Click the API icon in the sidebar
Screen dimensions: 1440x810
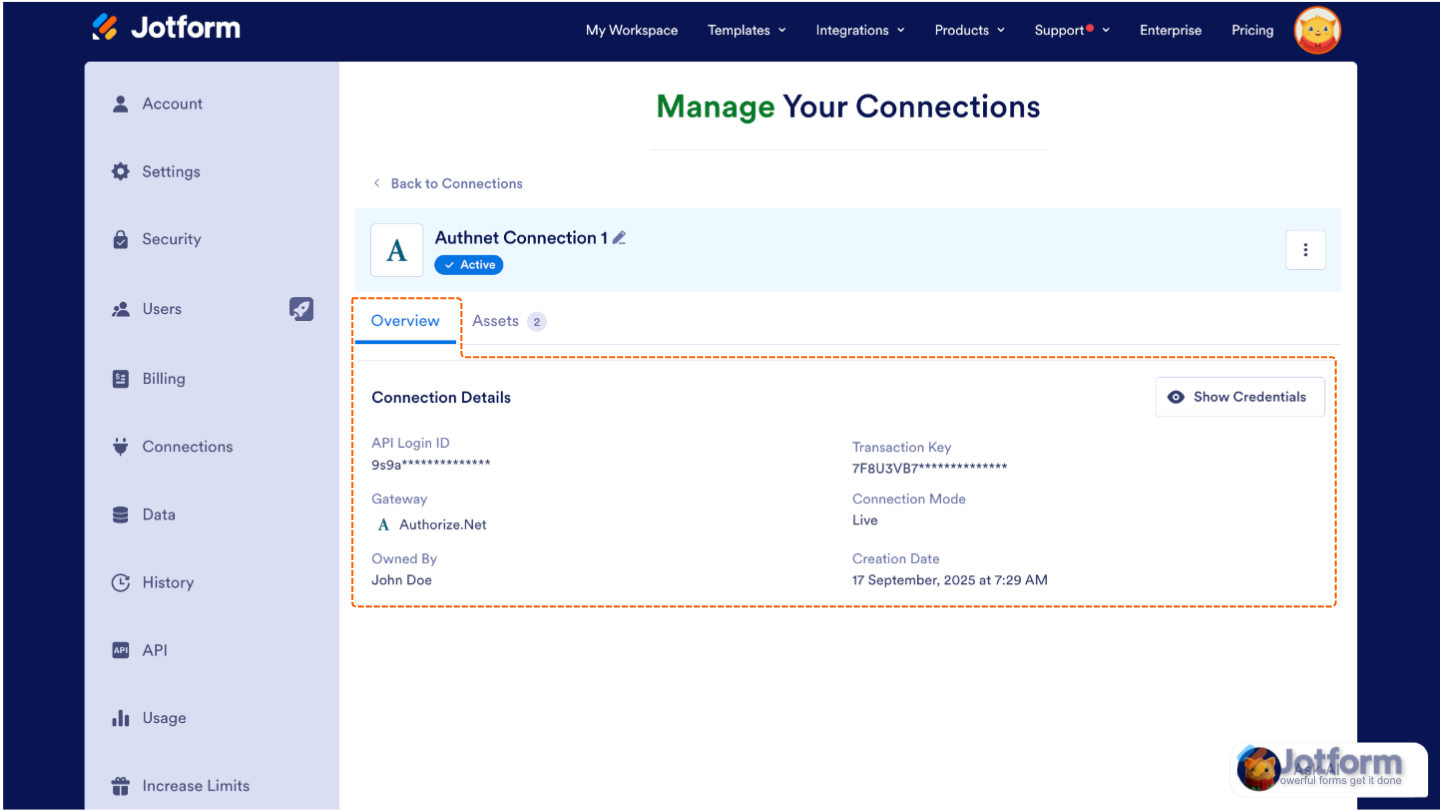click(120, 650)
